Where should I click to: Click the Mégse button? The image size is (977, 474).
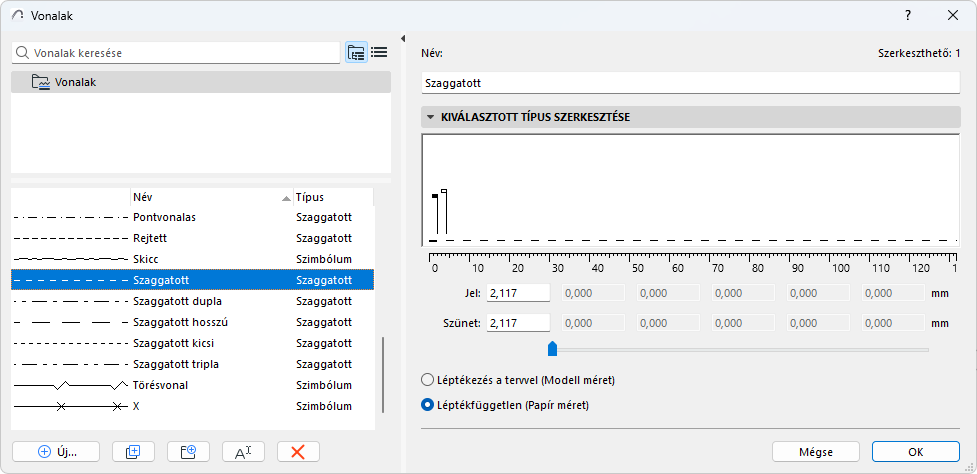point(816,452)
